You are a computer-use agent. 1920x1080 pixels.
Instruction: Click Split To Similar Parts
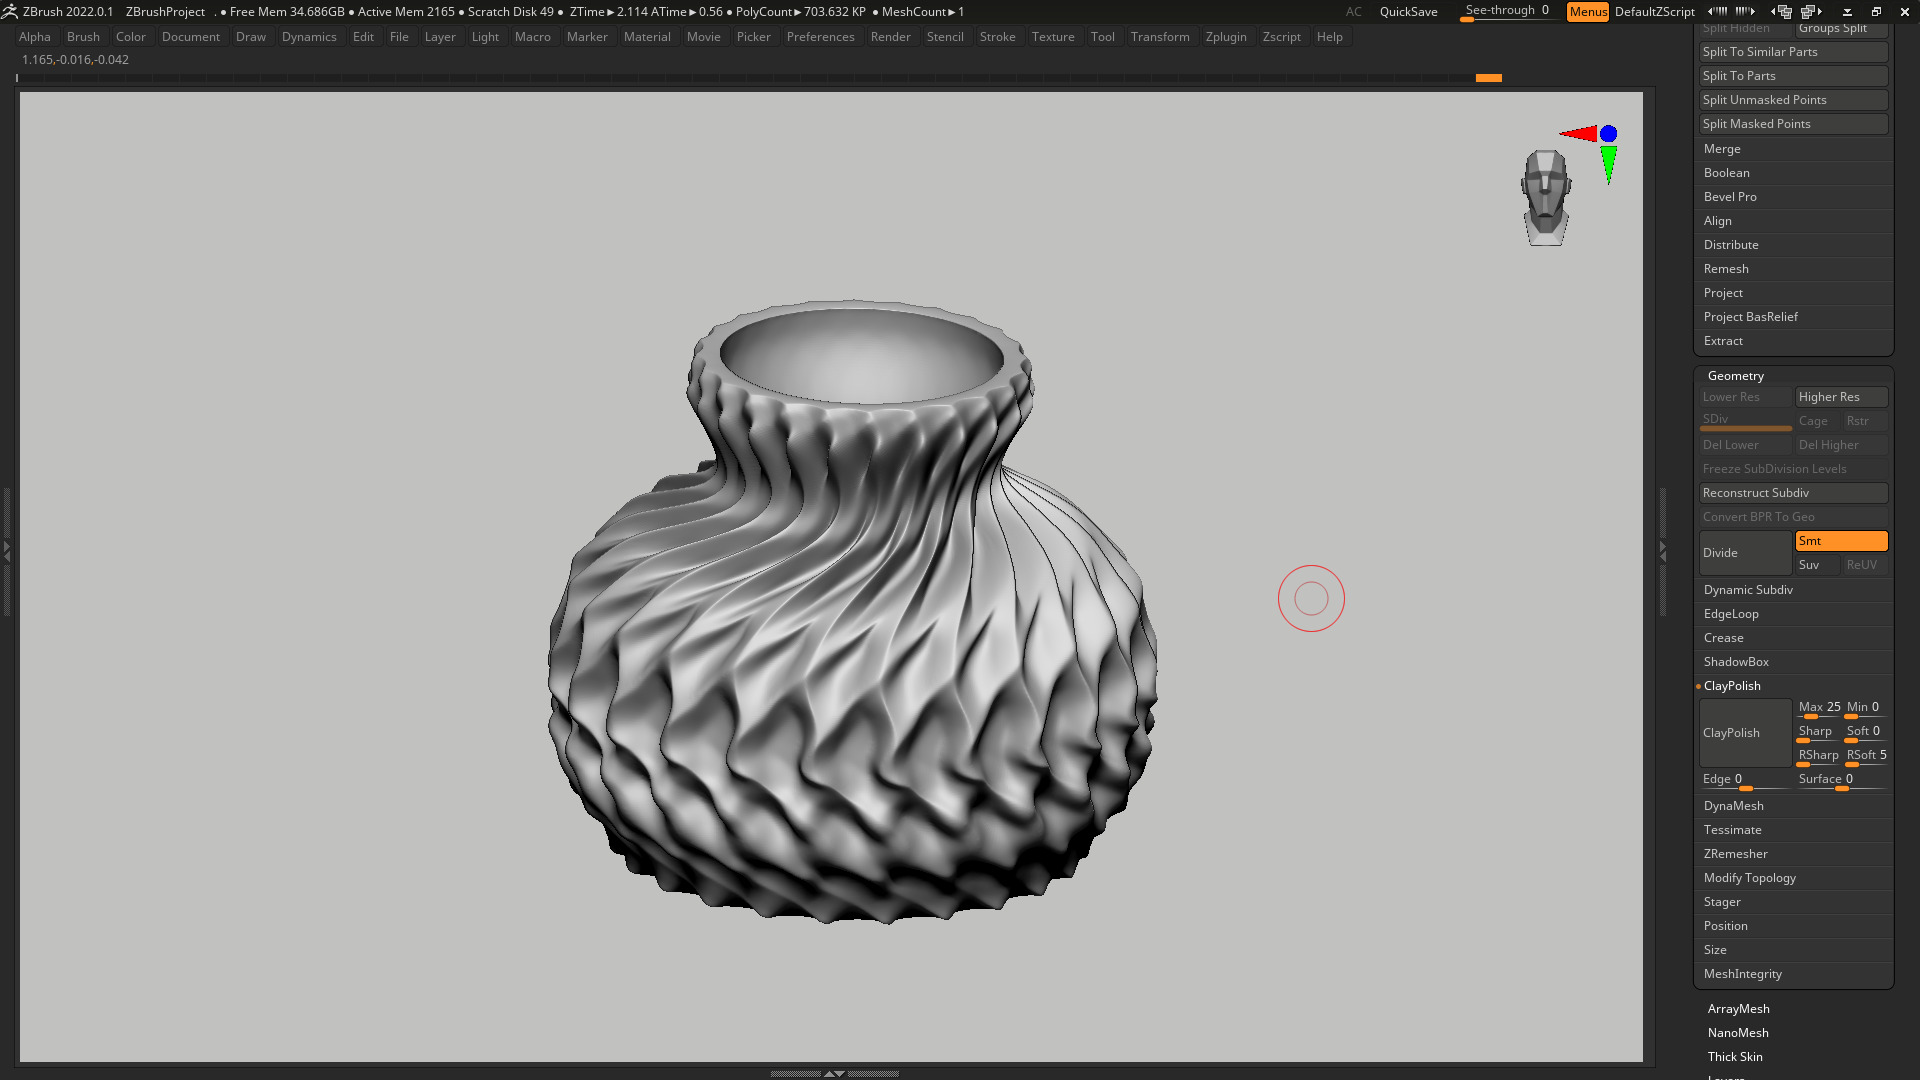pos(1793,52)
